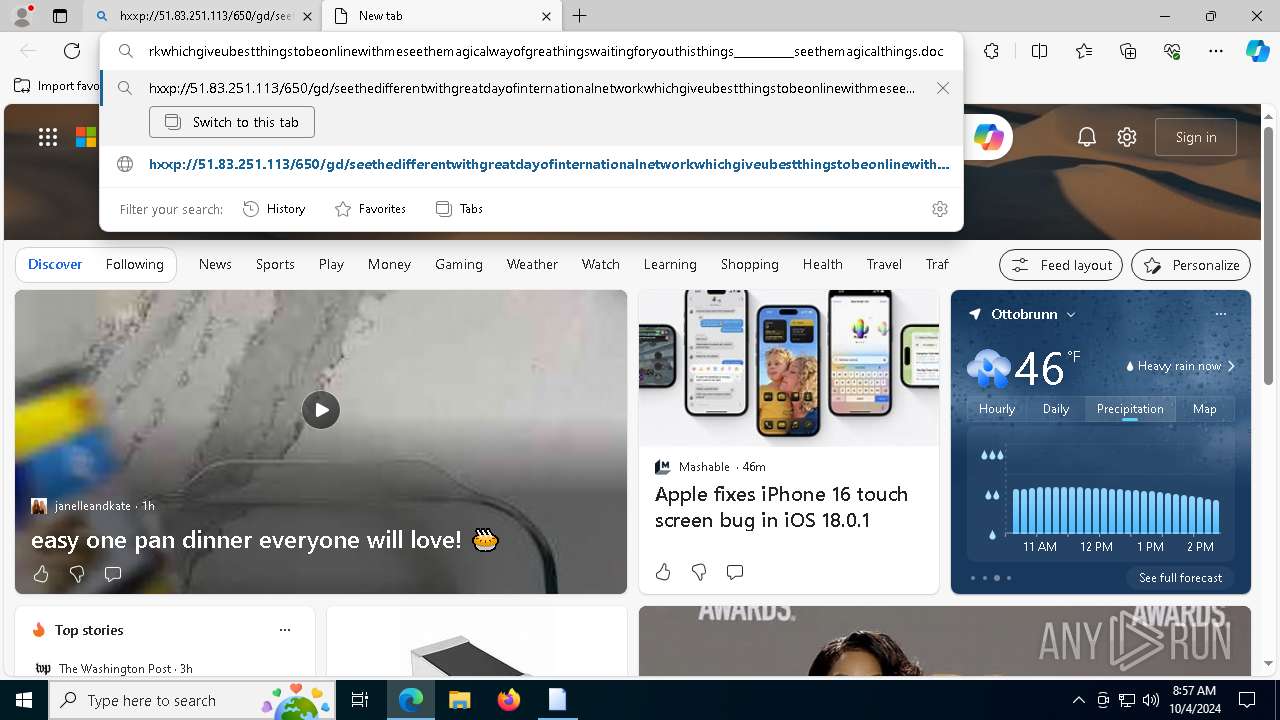Open page settings gear icon
This screenshot has height=720, width=1280.
(1127, 137)
